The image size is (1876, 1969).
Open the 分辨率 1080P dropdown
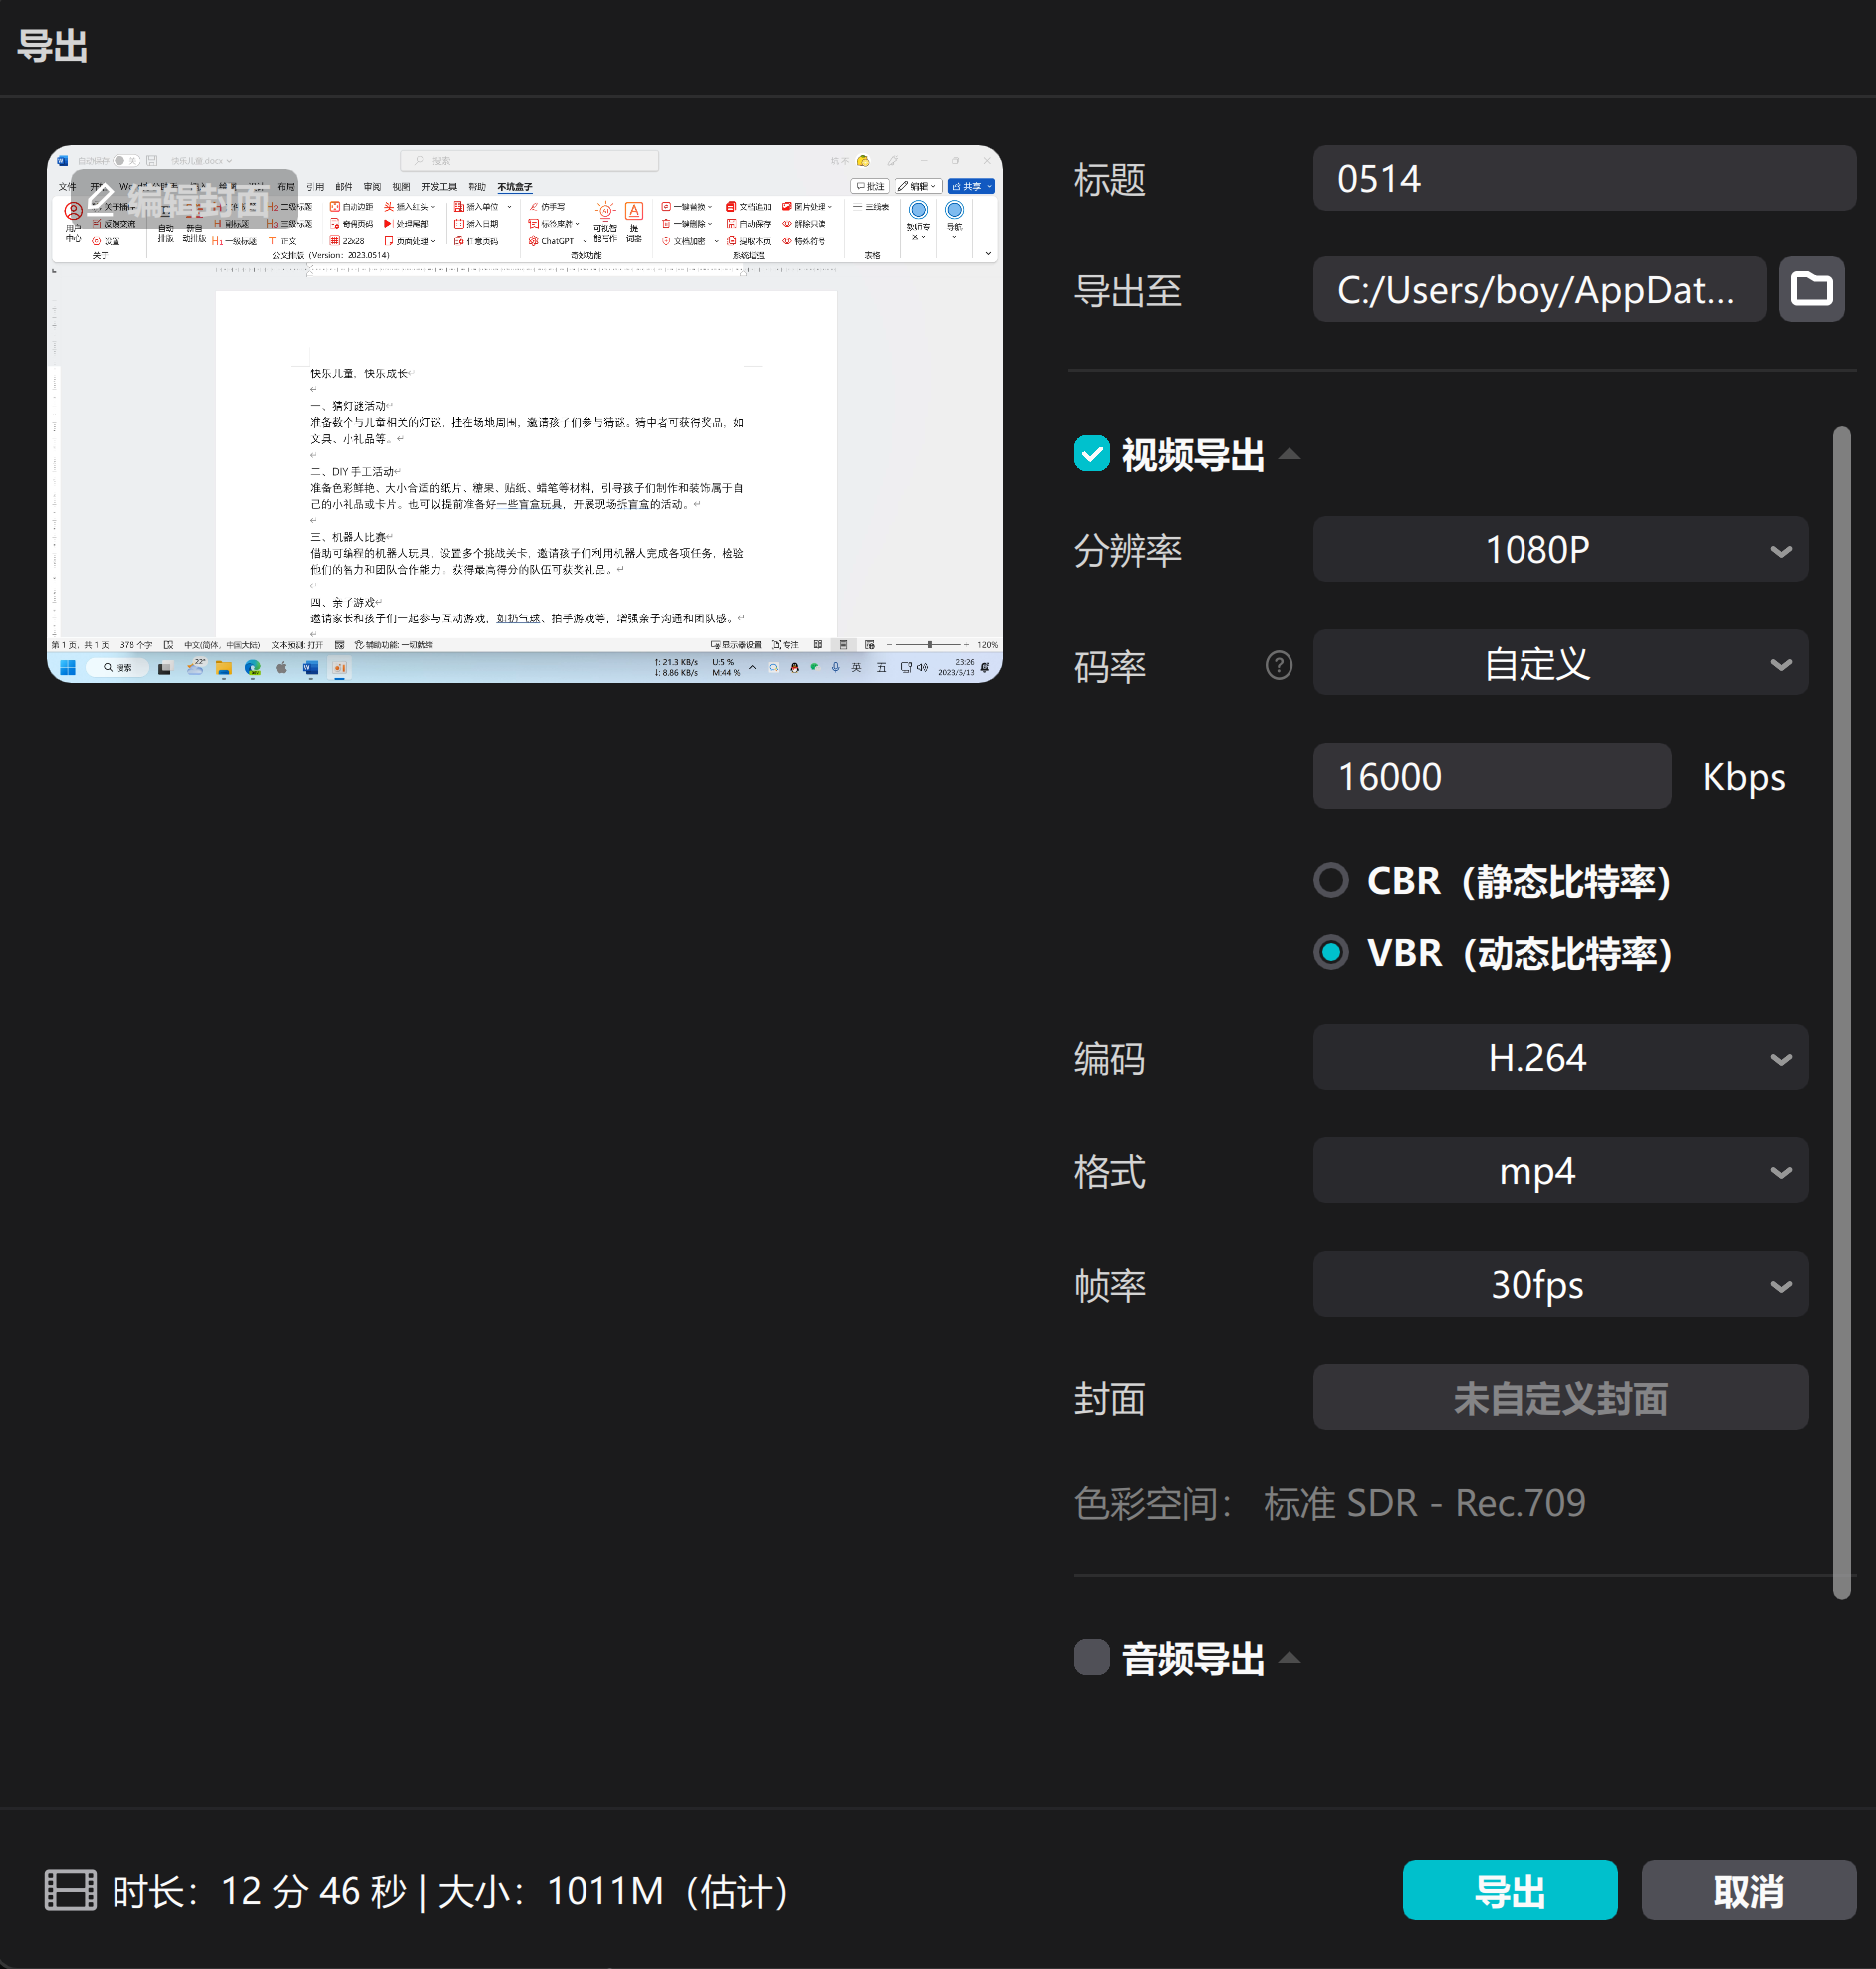click(1559, 549)
